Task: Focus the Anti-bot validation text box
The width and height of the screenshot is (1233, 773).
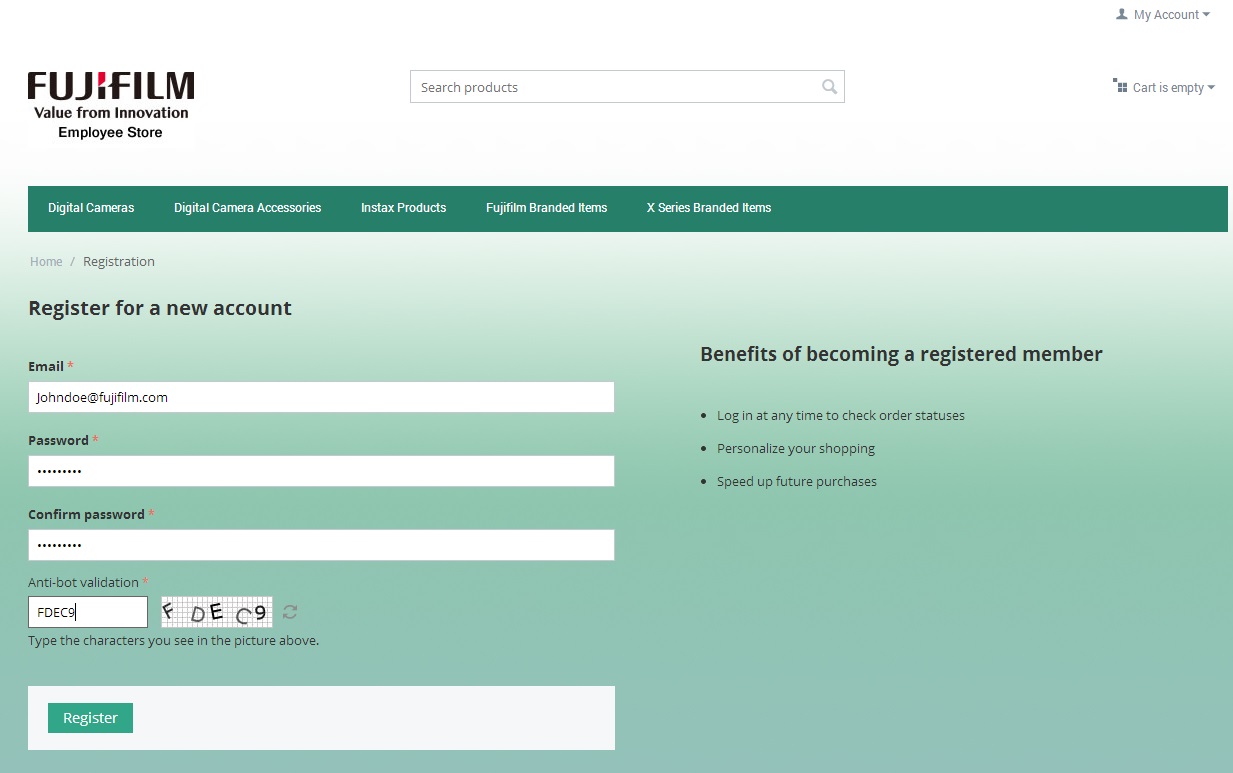Action: click(88, 612)
